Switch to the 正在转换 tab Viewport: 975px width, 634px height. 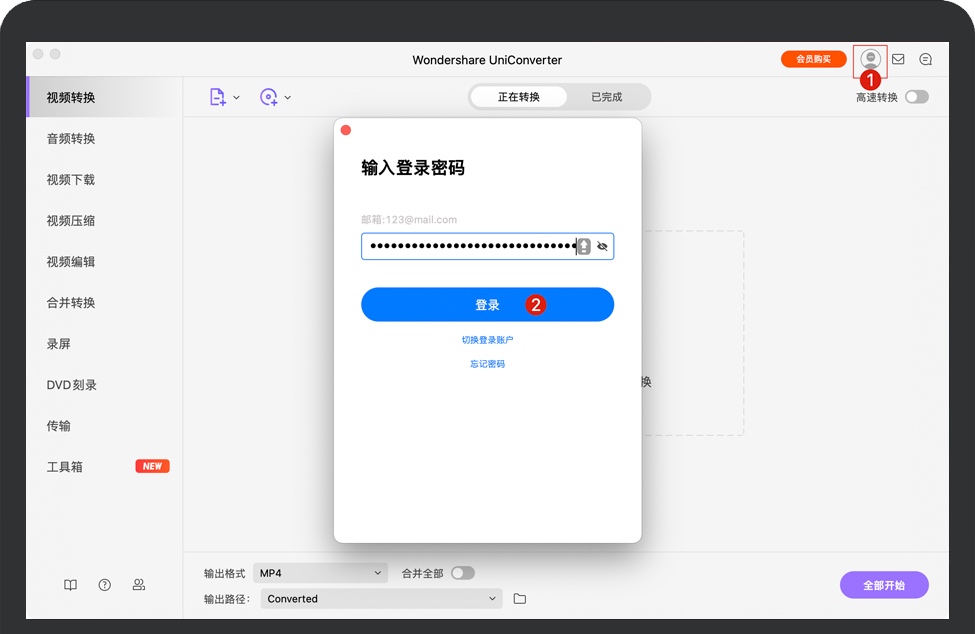coord(519,97)
